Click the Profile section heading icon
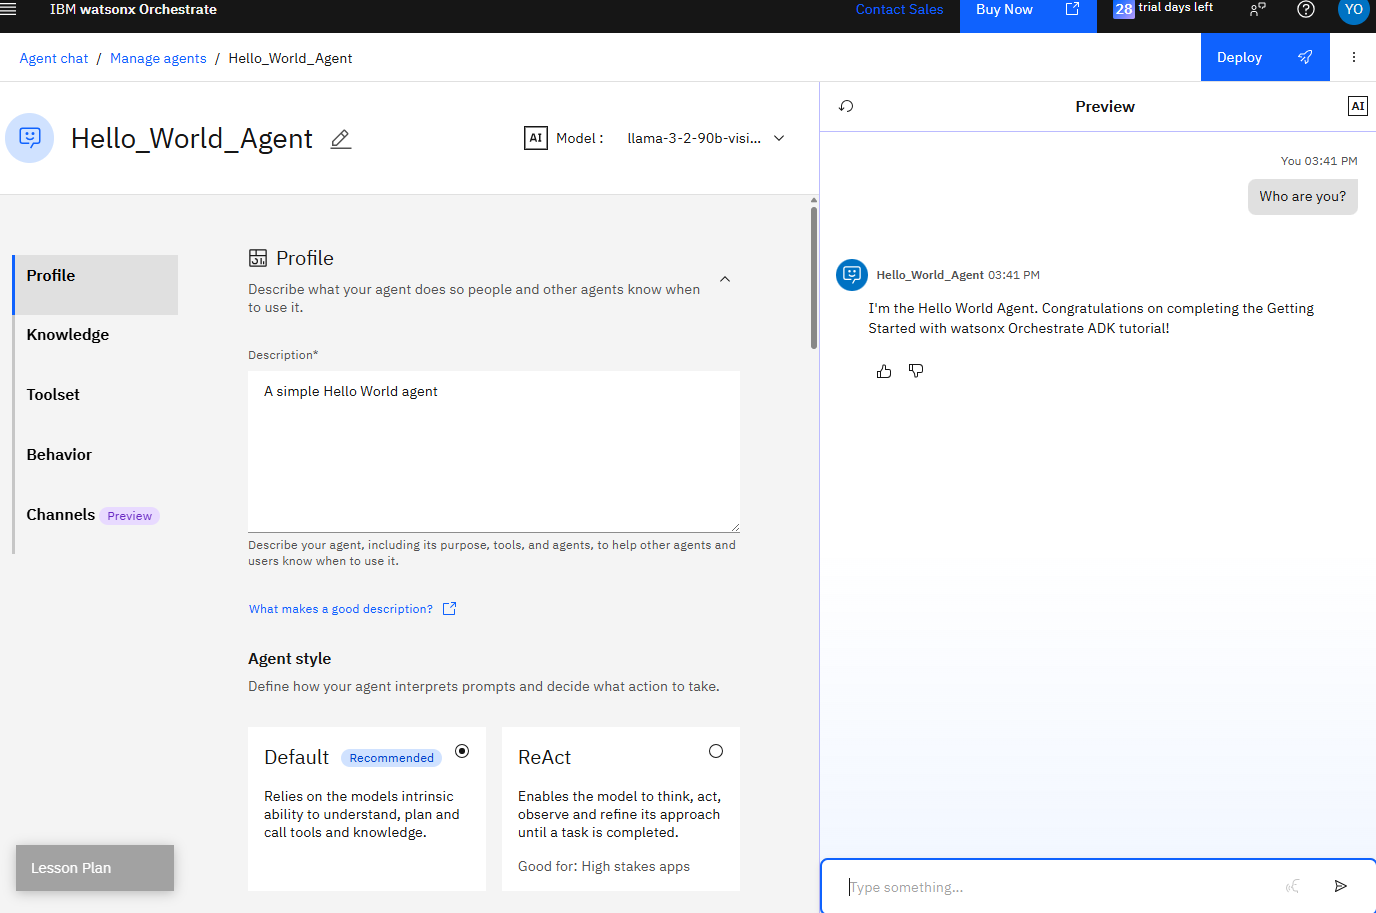This screenshot has height=913, width=1376. 258,258
